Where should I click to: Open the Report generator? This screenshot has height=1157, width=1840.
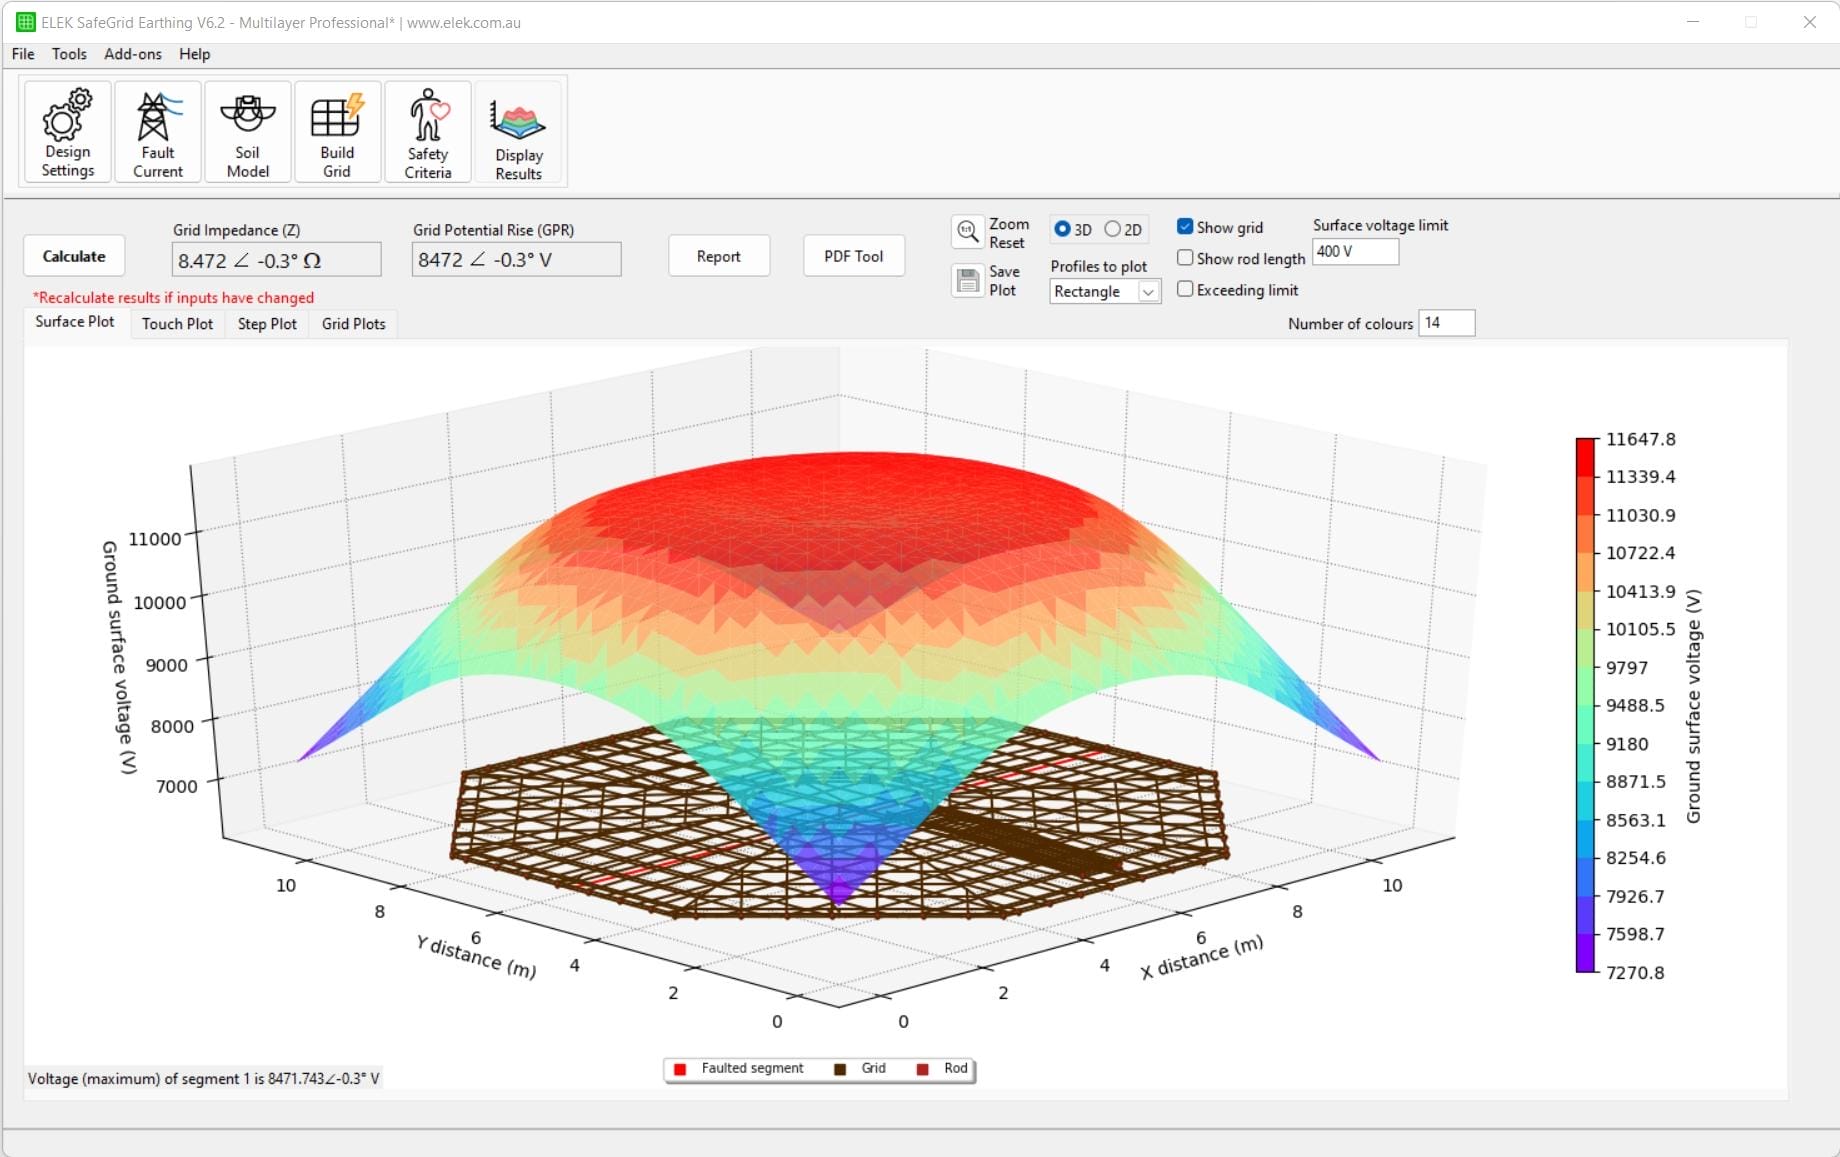pos(718,256)
